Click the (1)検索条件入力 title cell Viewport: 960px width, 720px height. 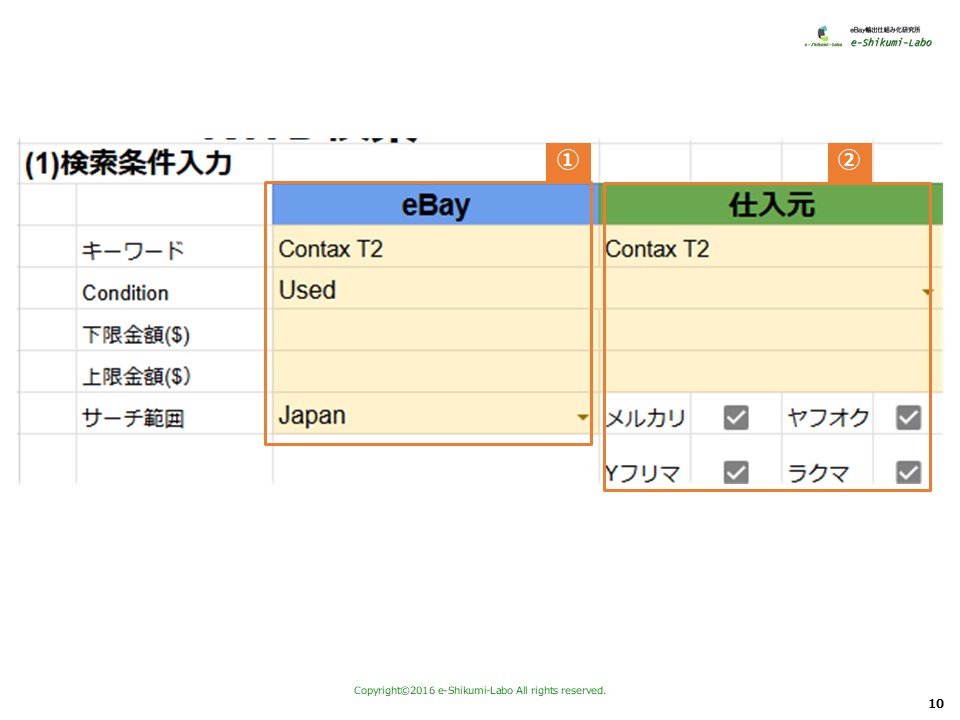(x=129, y=163)
